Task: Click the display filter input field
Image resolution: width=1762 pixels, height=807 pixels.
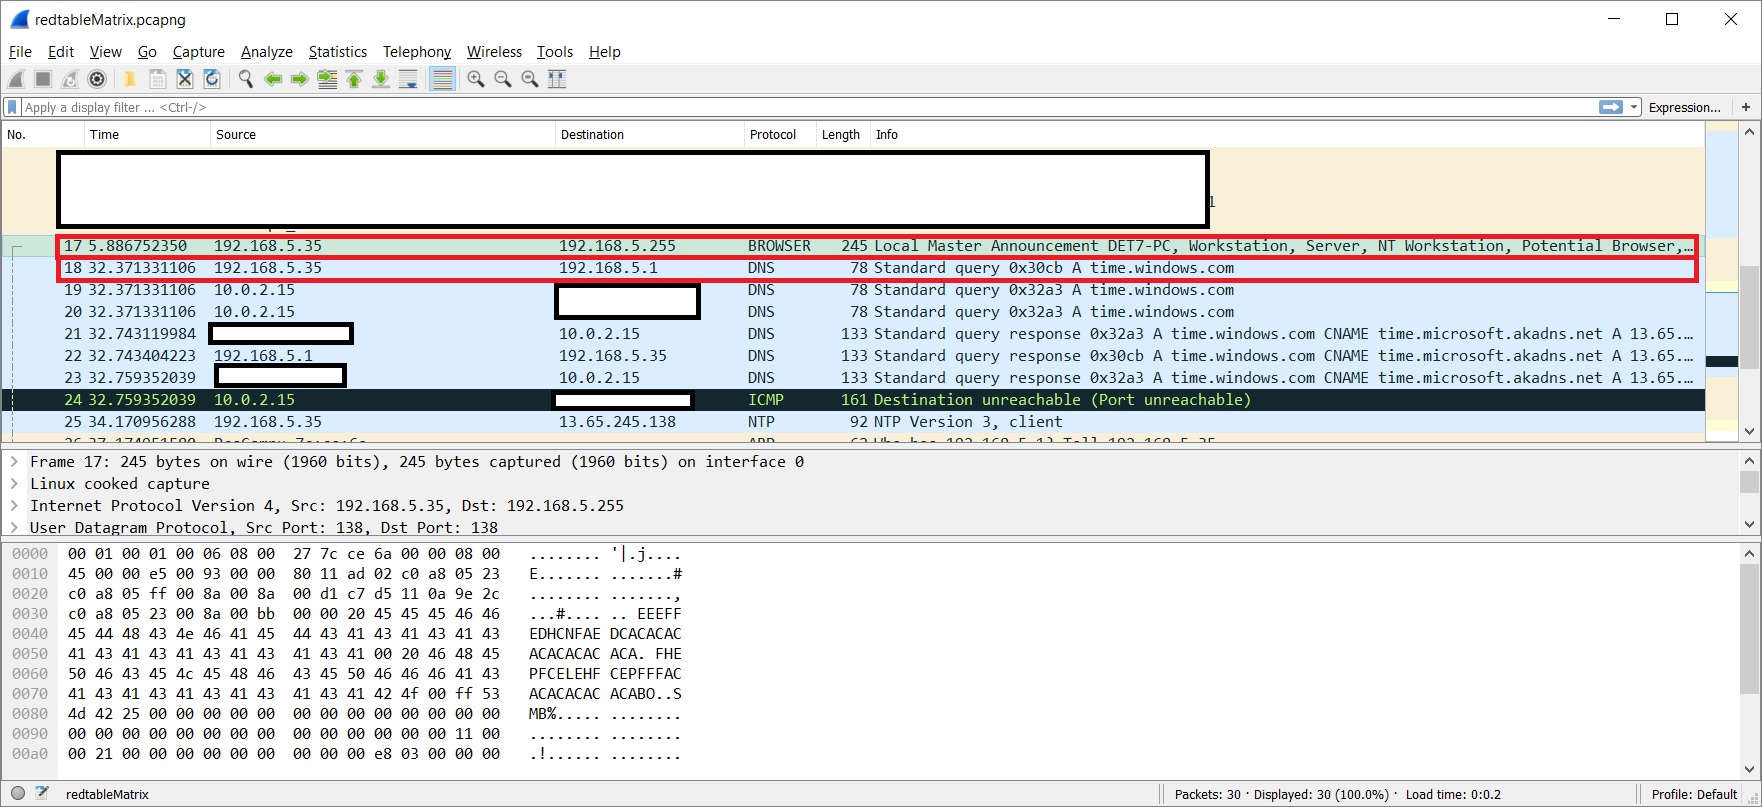Action: click(x=808, y=107)
